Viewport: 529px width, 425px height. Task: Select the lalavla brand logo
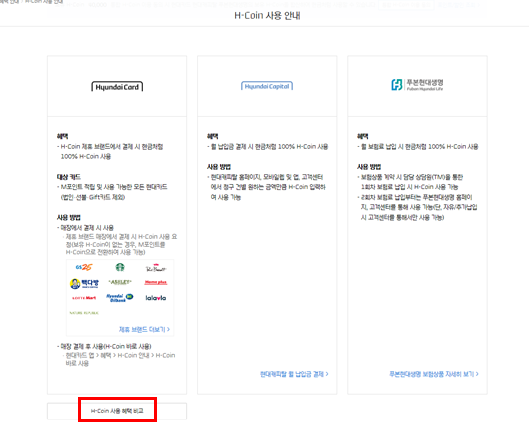[156, 298]
